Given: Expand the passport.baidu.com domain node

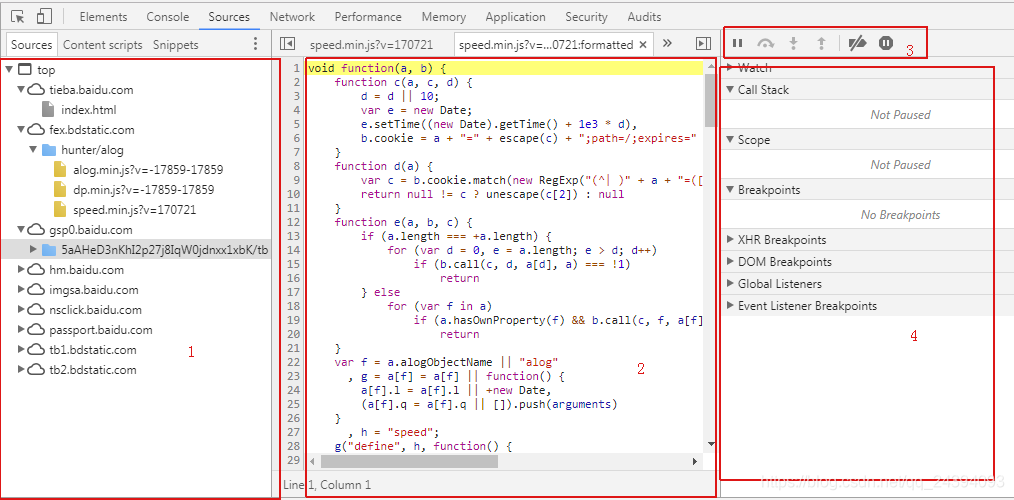Looking at the screenshot, I should [21, 330].
